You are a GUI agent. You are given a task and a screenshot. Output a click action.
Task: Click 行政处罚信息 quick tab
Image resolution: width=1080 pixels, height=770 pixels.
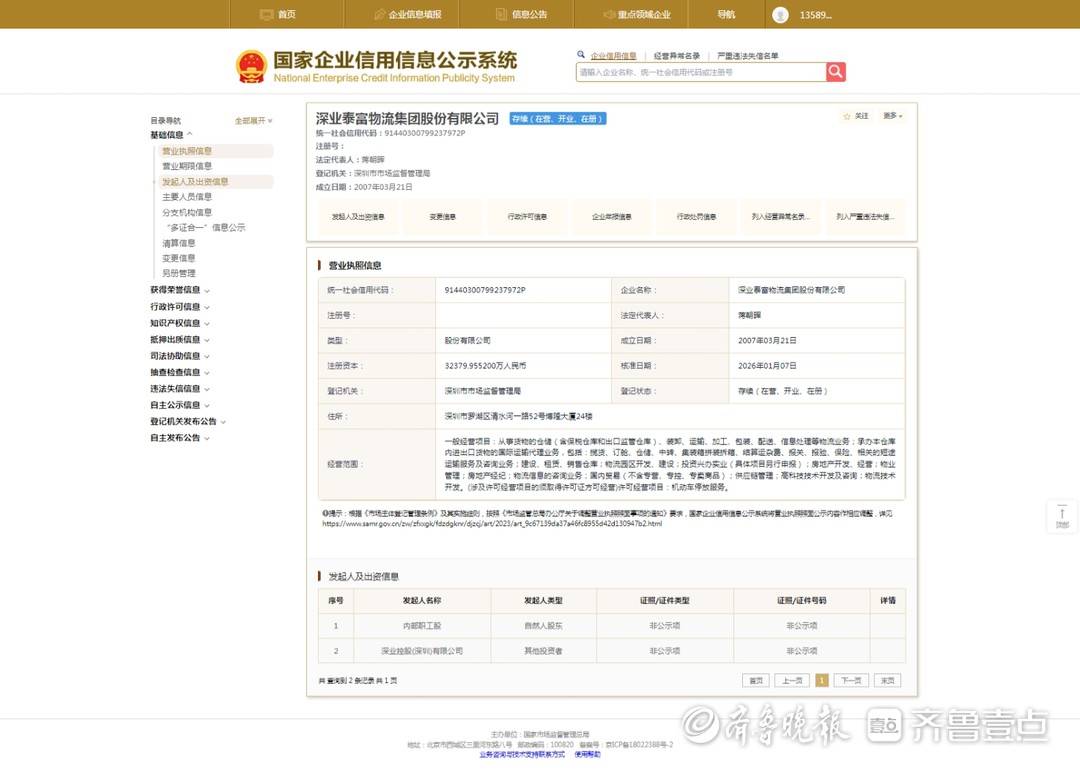(696, 216)
